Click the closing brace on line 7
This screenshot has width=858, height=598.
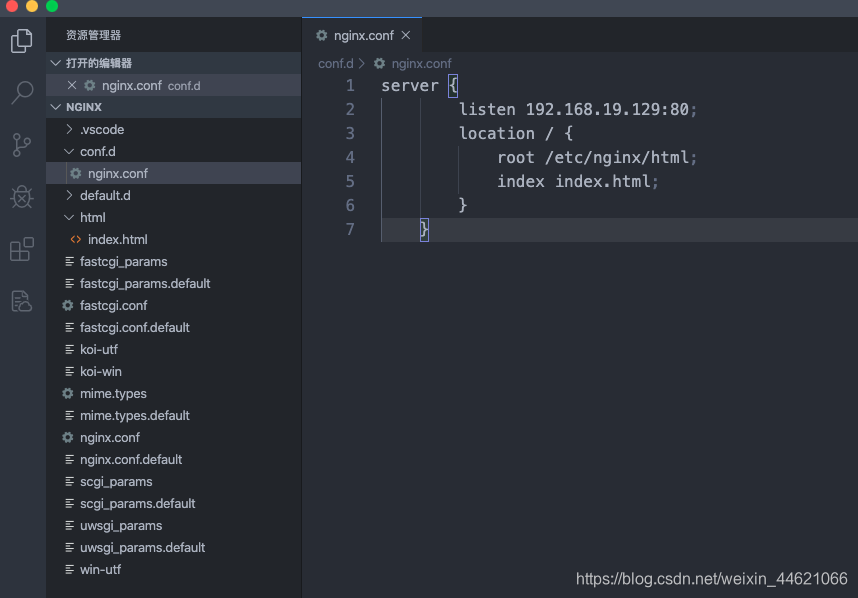(x=424, y=230)
